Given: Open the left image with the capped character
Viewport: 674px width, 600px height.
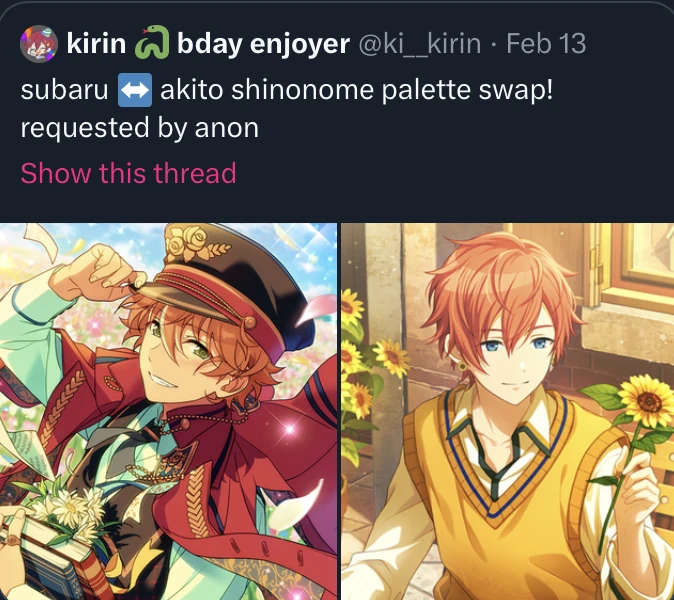Looking at the screenshot, I should coord(168,411).
